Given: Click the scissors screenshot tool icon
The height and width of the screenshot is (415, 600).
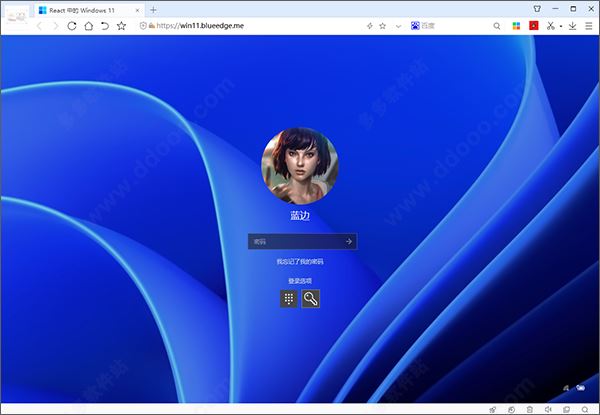Looking at the screenshot, I should click(551, 26).
